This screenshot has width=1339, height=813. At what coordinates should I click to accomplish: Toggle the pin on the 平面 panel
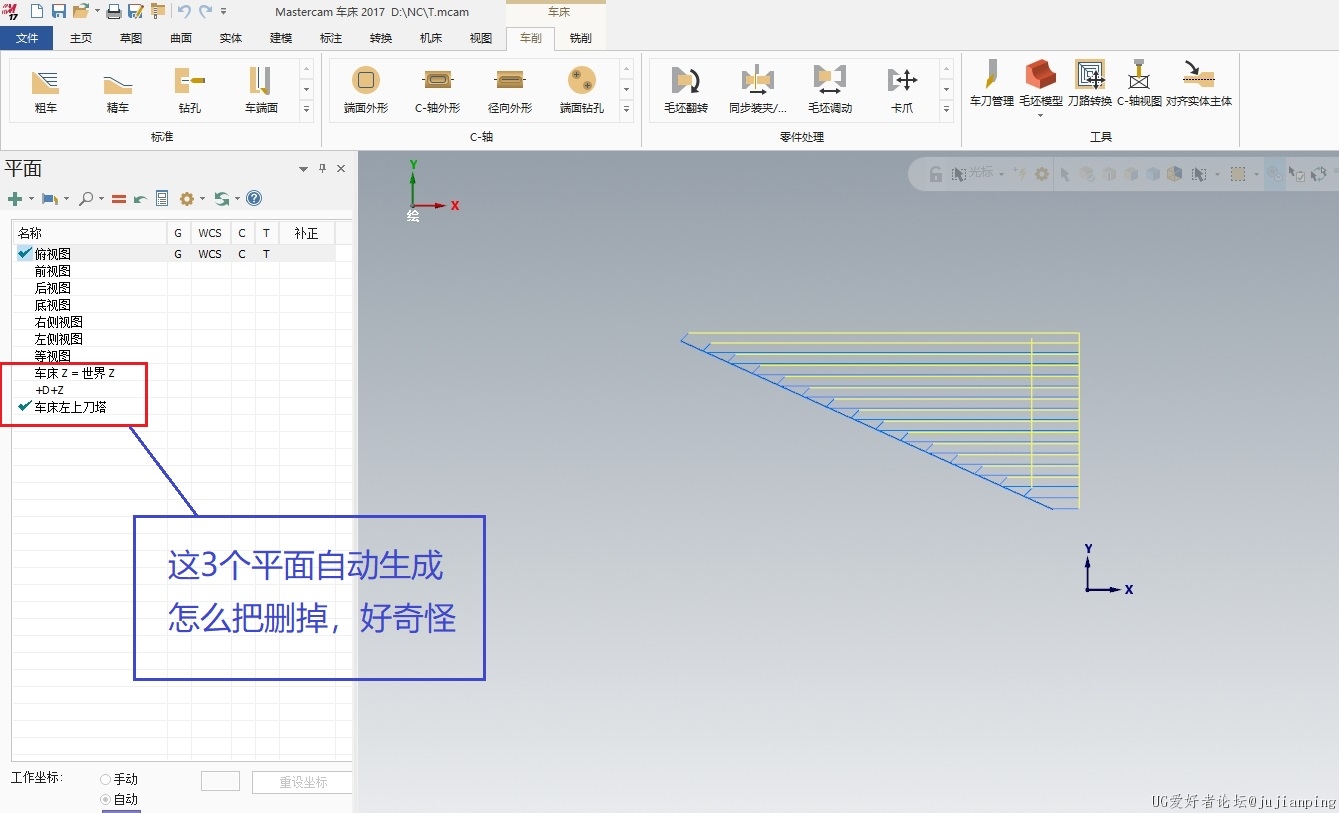[322, 169]
